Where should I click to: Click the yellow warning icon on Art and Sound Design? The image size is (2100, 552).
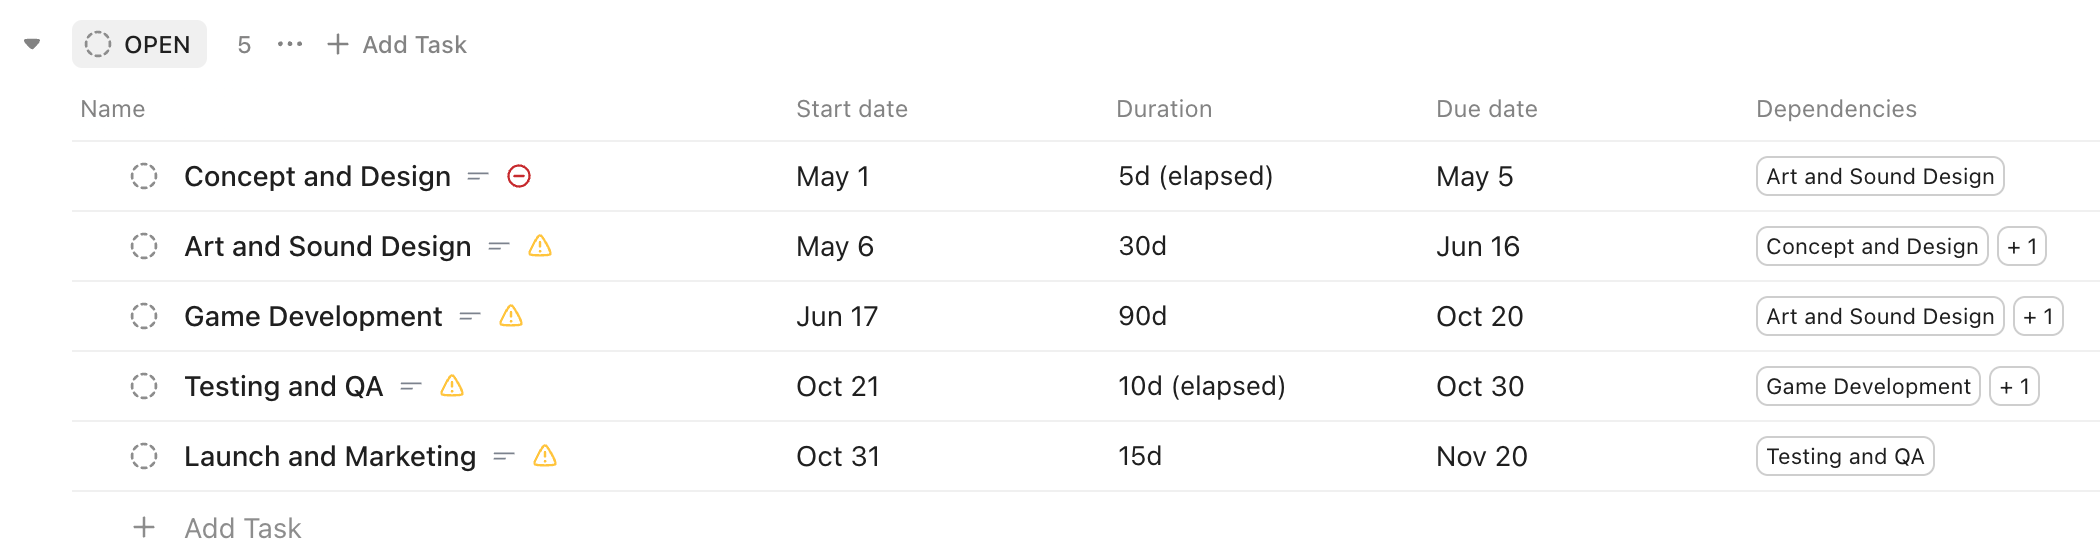540,246
